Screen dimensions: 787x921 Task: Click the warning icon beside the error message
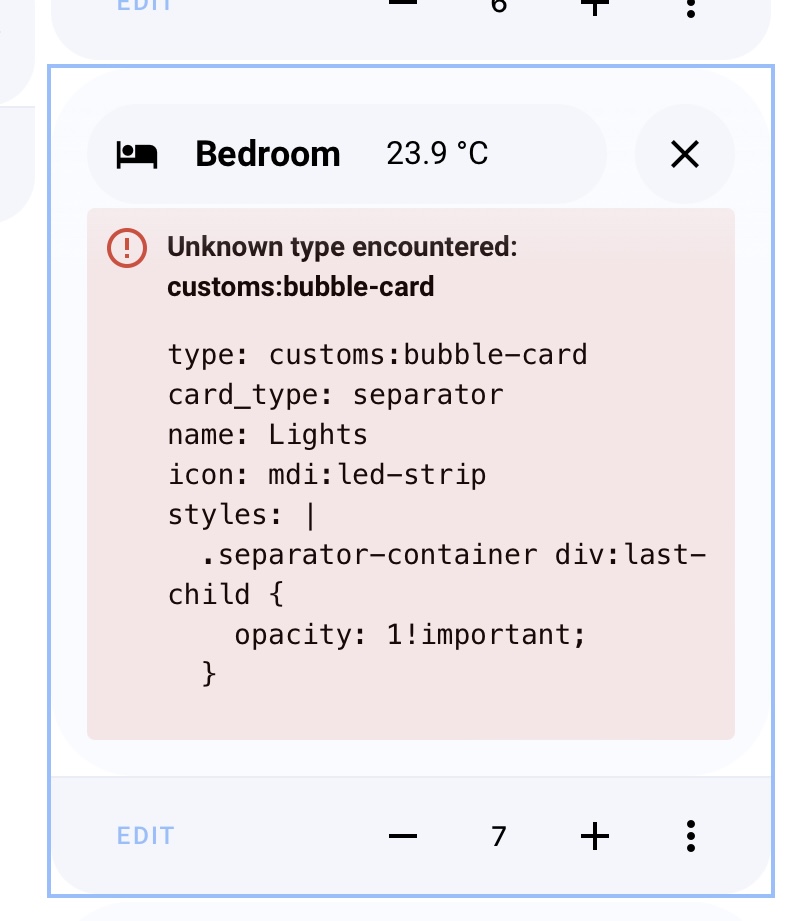127,247
